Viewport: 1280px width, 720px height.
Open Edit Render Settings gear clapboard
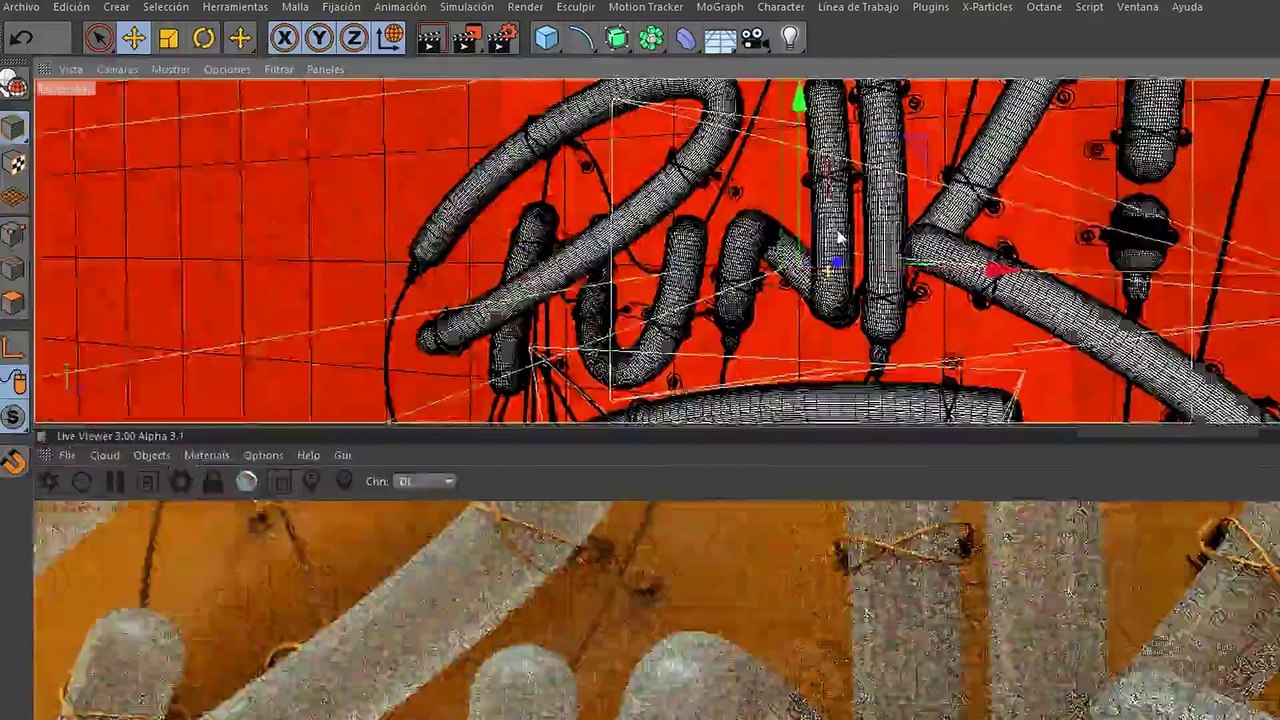(x=503, y=39)
